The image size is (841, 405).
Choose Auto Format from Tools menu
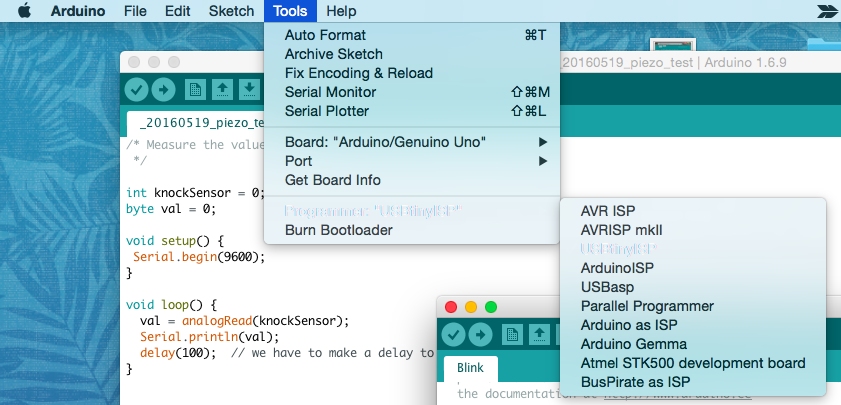411,35
